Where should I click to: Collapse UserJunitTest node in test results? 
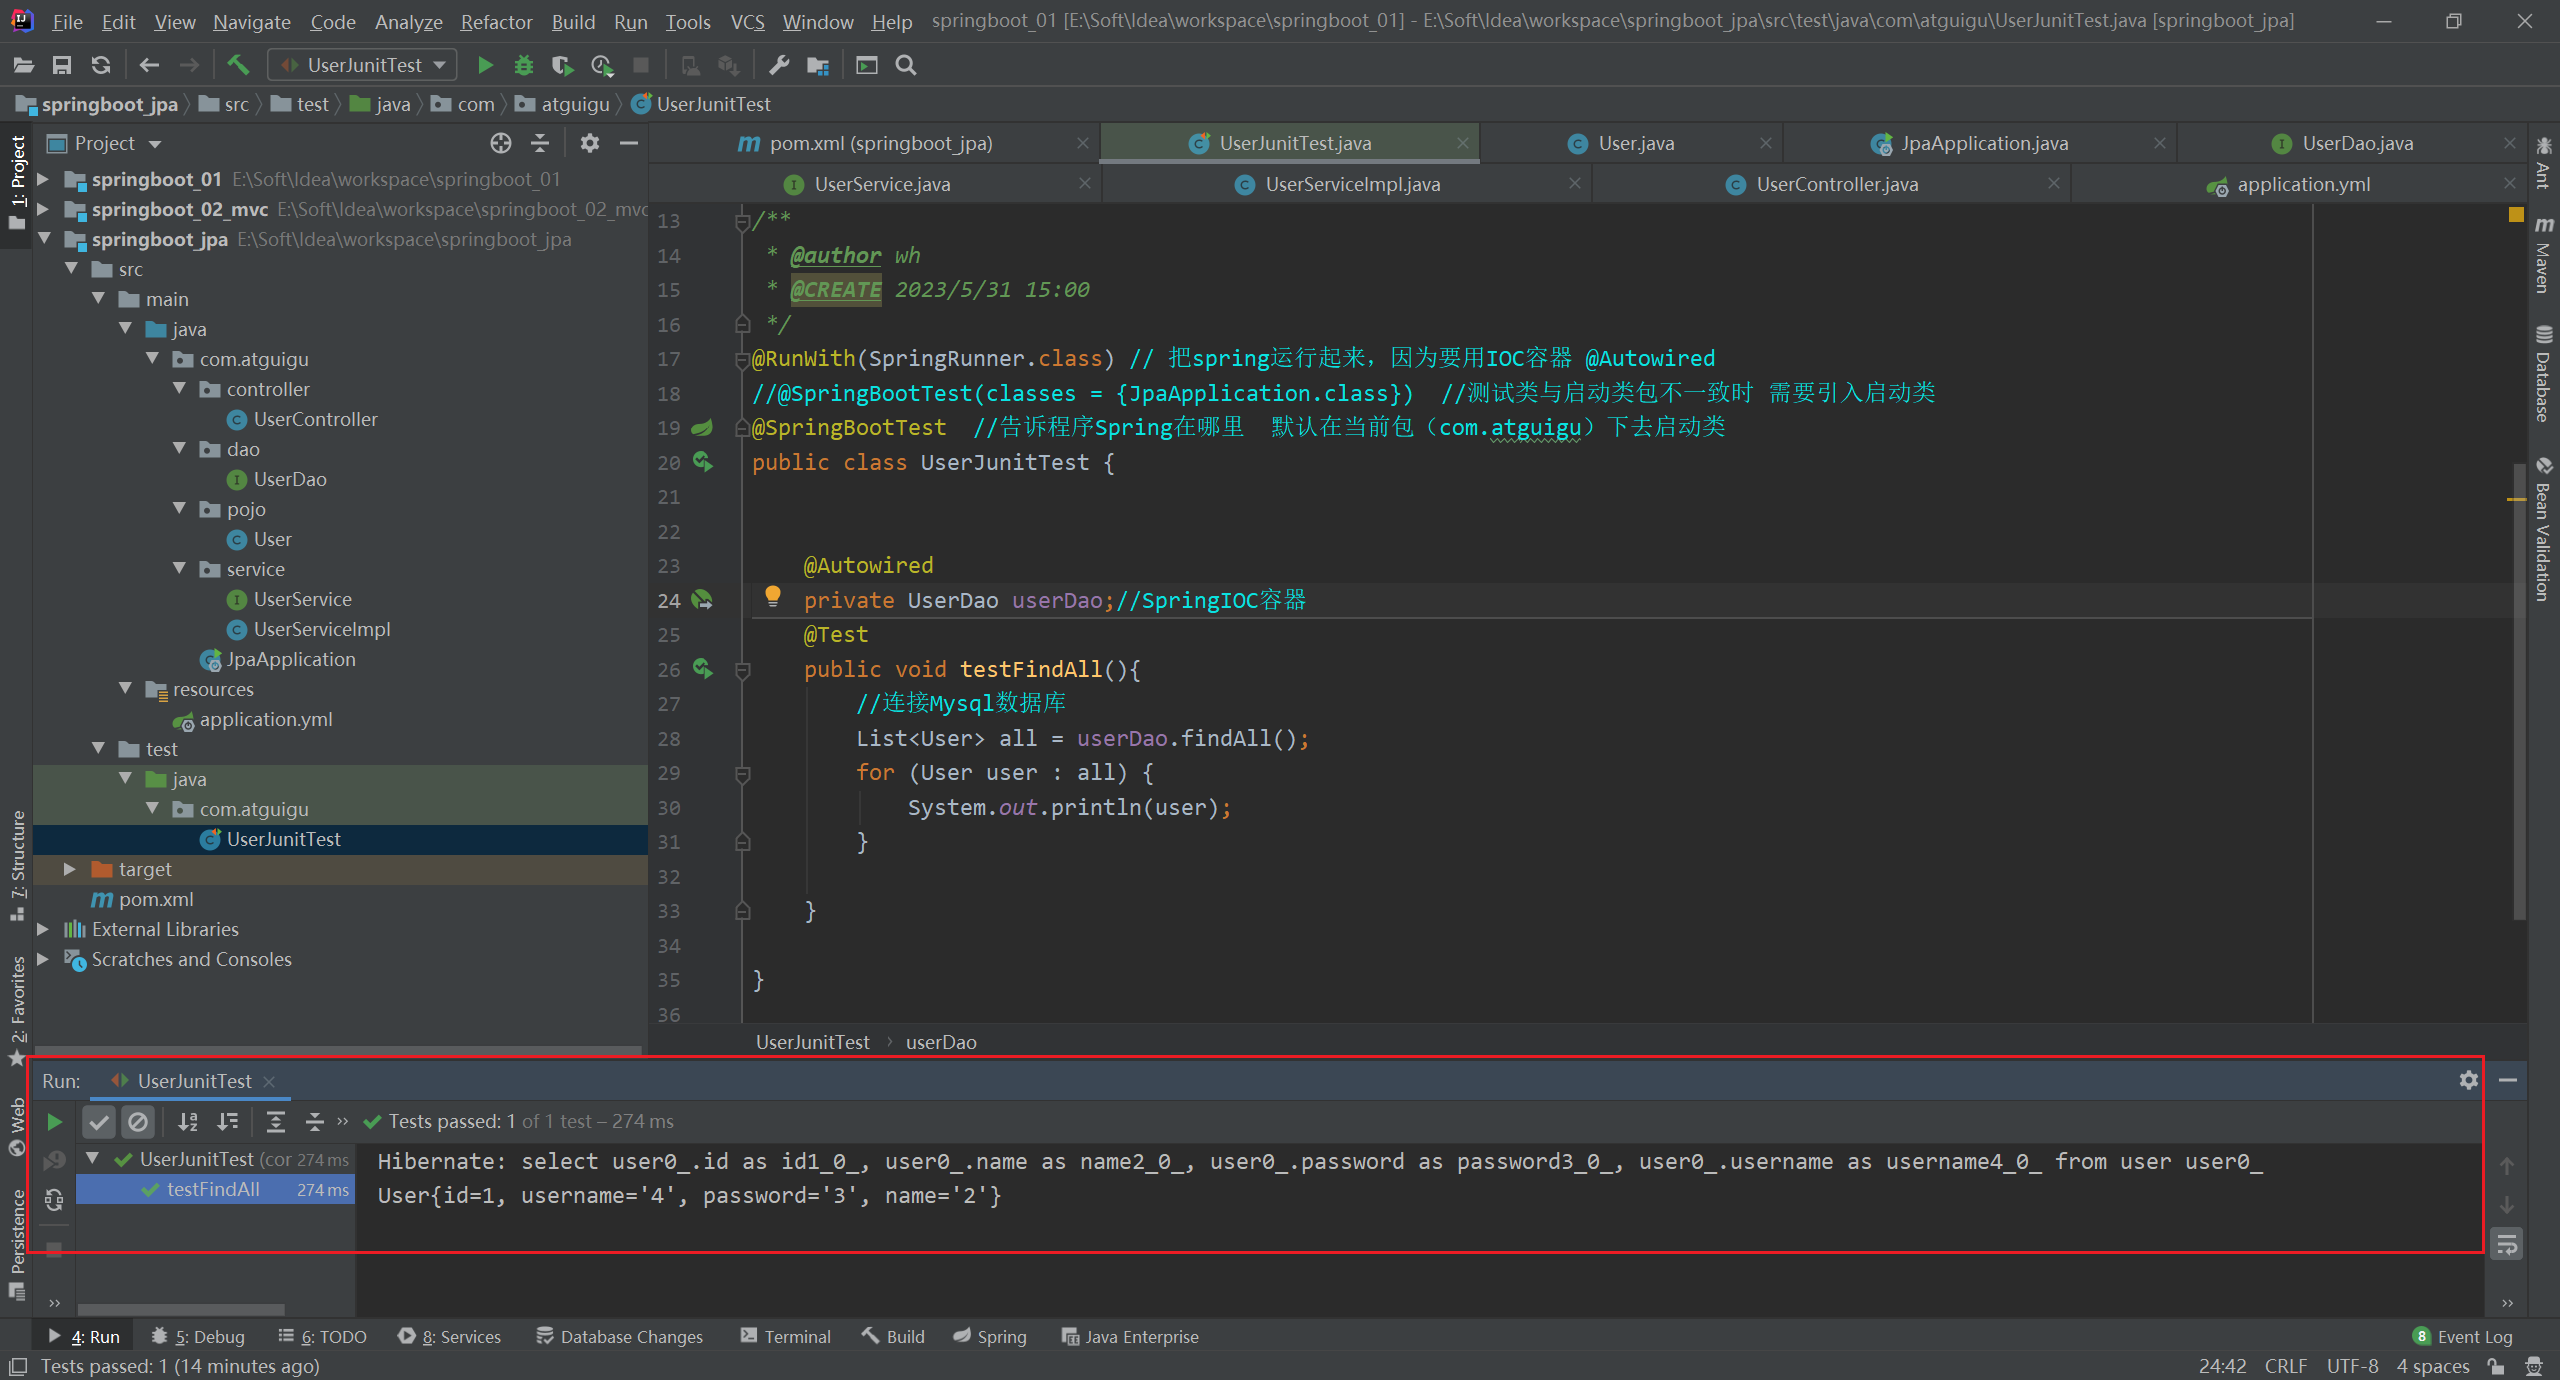click(93, 1159)
